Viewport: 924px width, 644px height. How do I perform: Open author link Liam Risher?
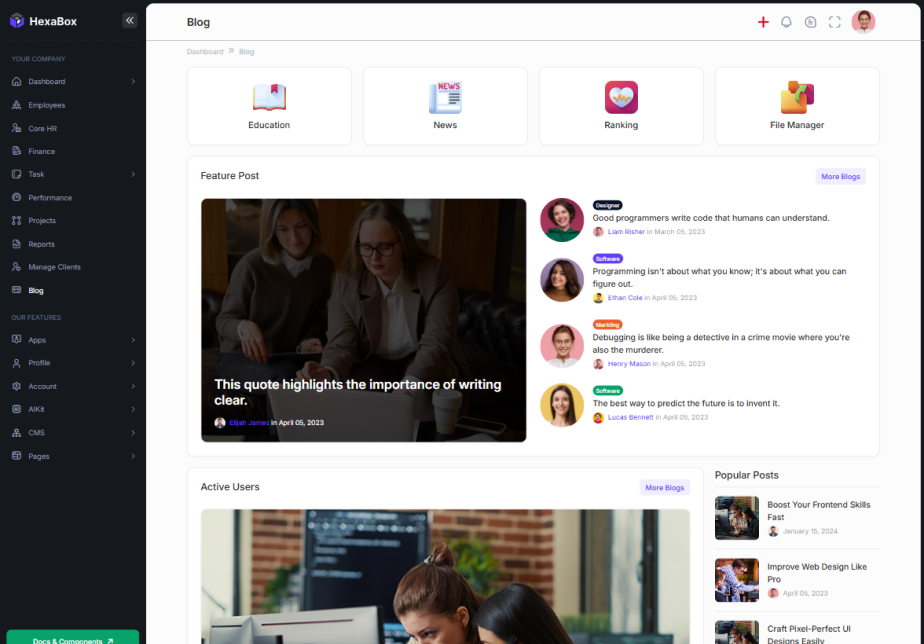pos(626,232)
